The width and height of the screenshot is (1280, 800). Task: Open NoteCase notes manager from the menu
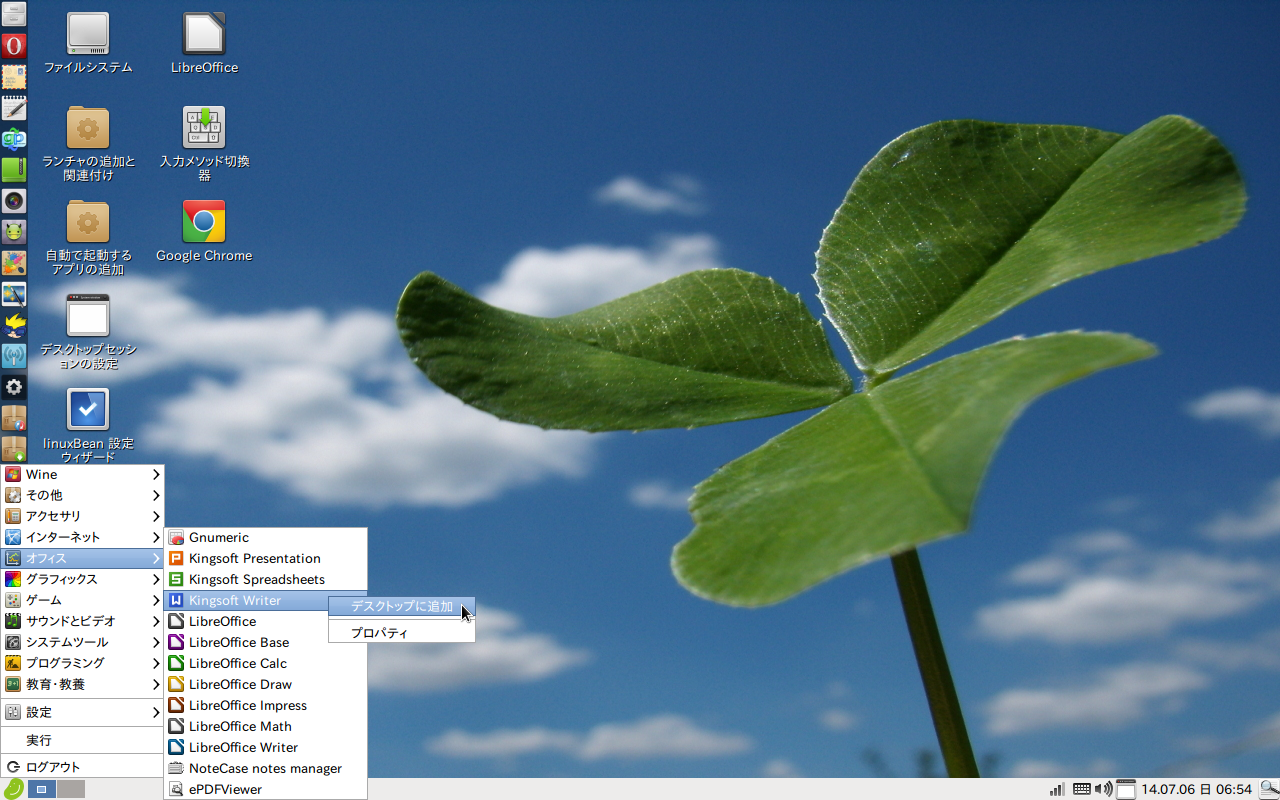point(265,768)
